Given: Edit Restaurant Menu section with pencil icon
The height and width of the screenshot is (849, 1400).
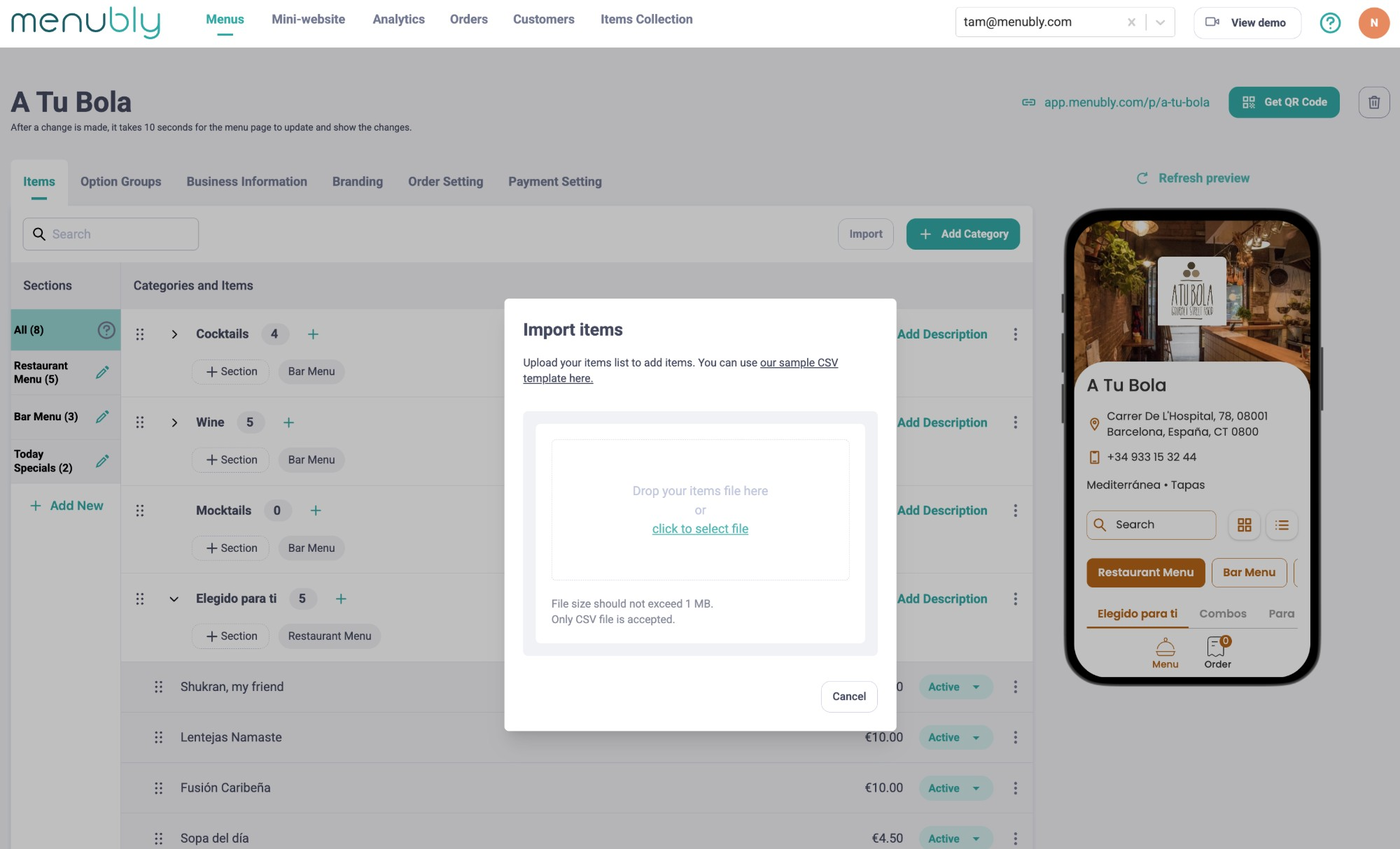Looking at the screenshot, I should tap(102, 372).
